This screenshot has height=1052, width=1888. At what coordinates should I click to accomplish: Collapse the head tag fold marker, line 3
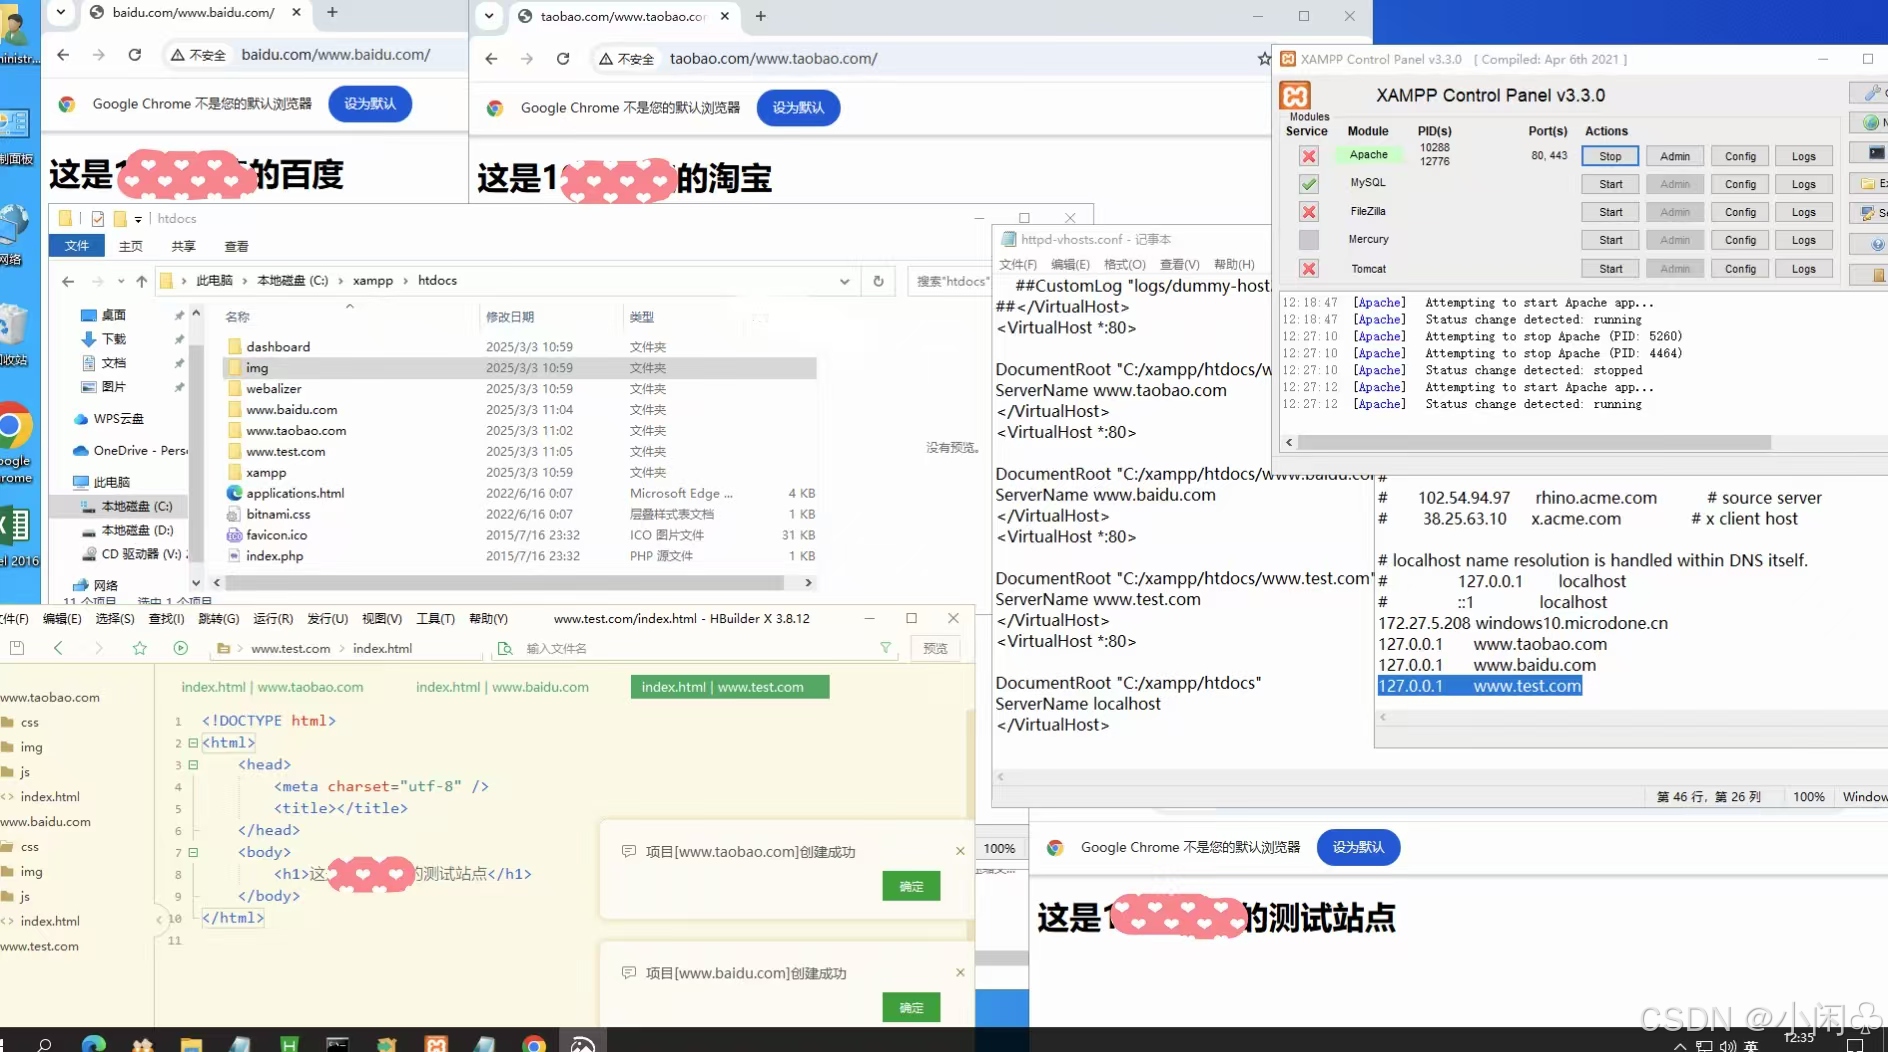click(193, 765)
